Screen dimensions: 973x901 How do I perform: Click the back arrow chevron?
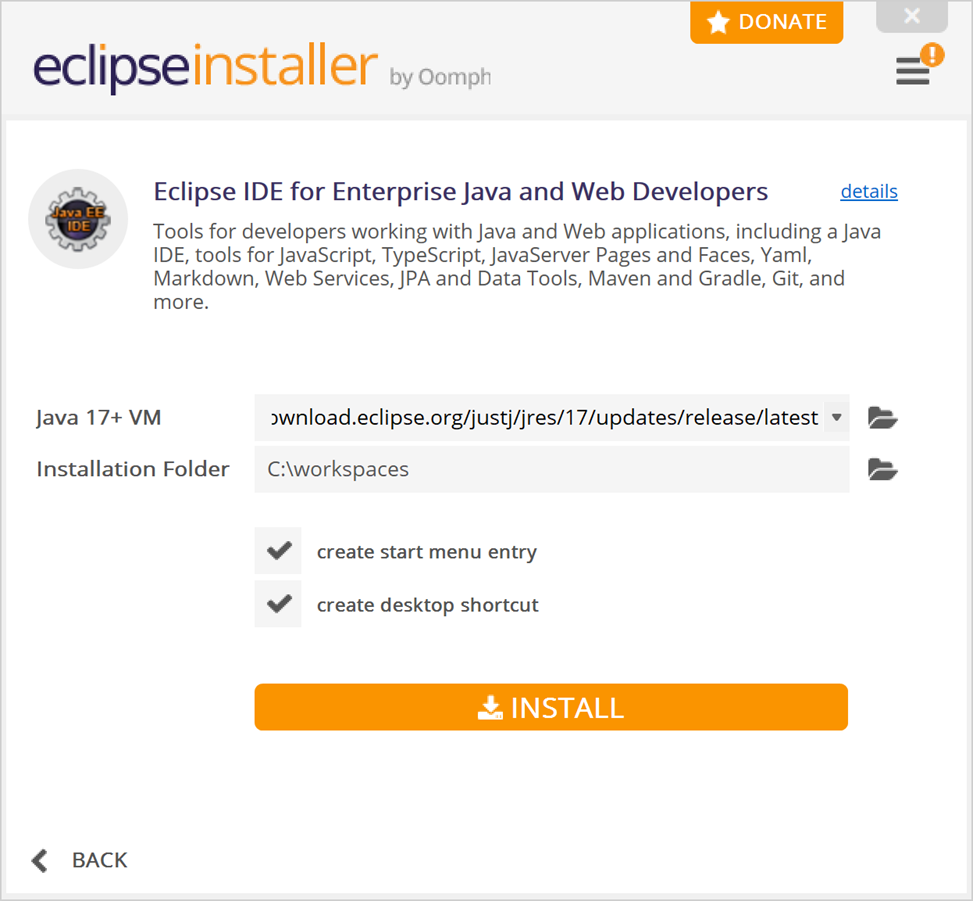pos(40,860)
